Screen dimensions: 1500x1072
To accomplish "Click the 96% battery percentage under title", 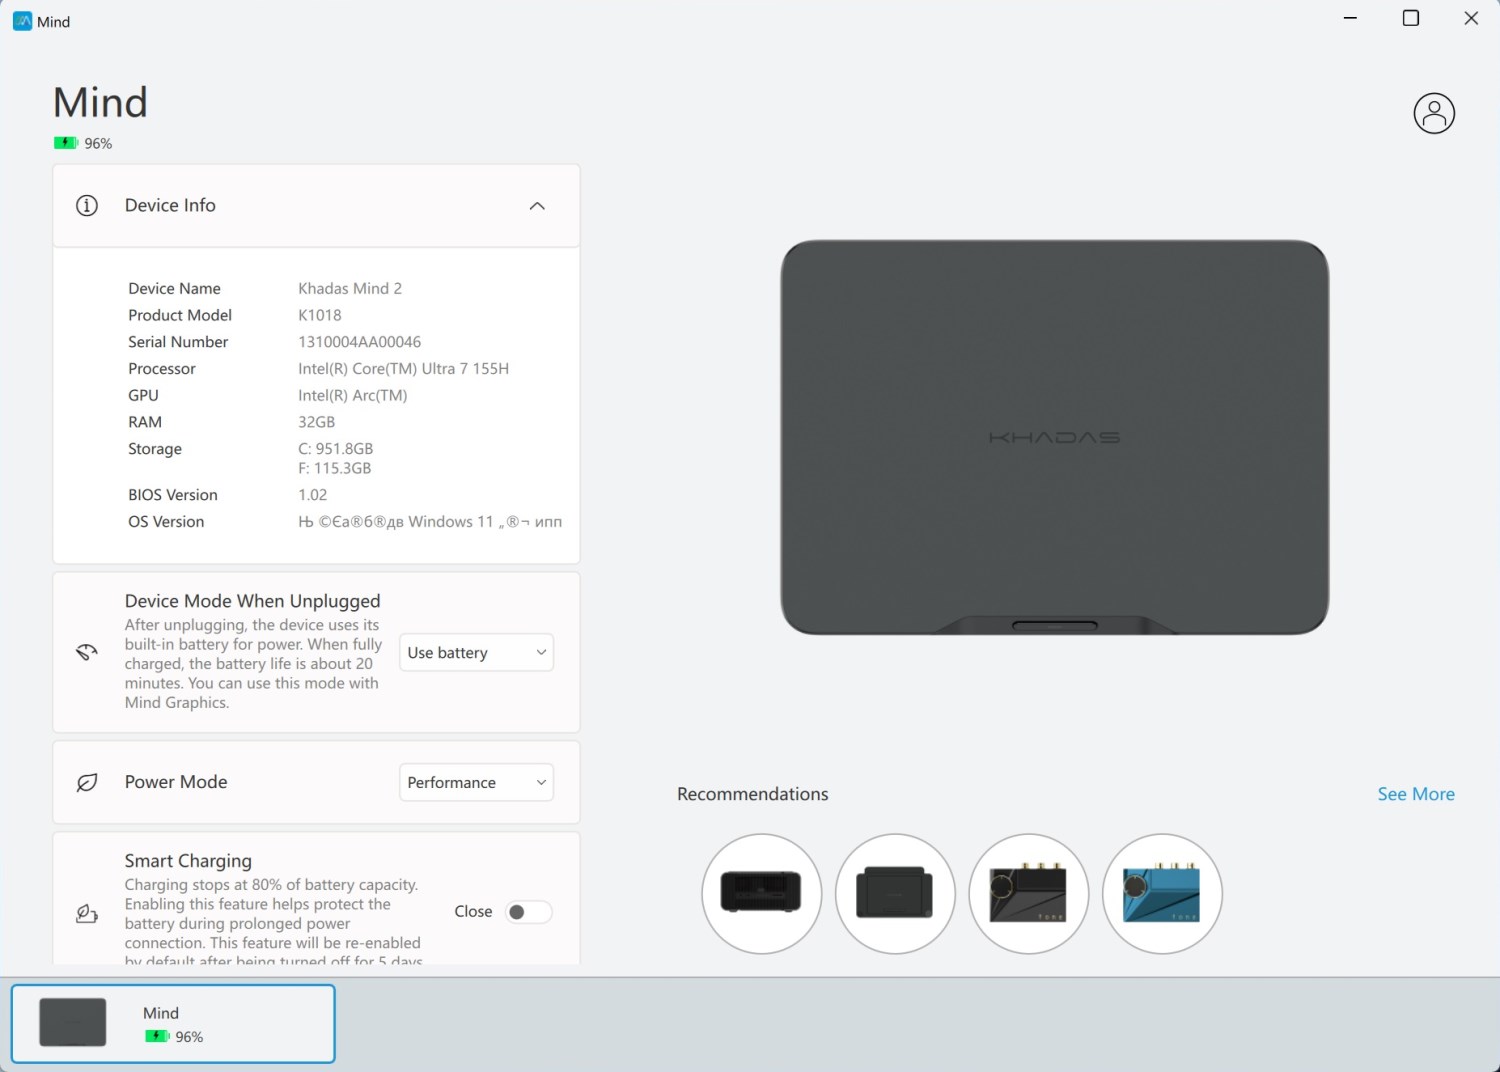I will 98,143.
